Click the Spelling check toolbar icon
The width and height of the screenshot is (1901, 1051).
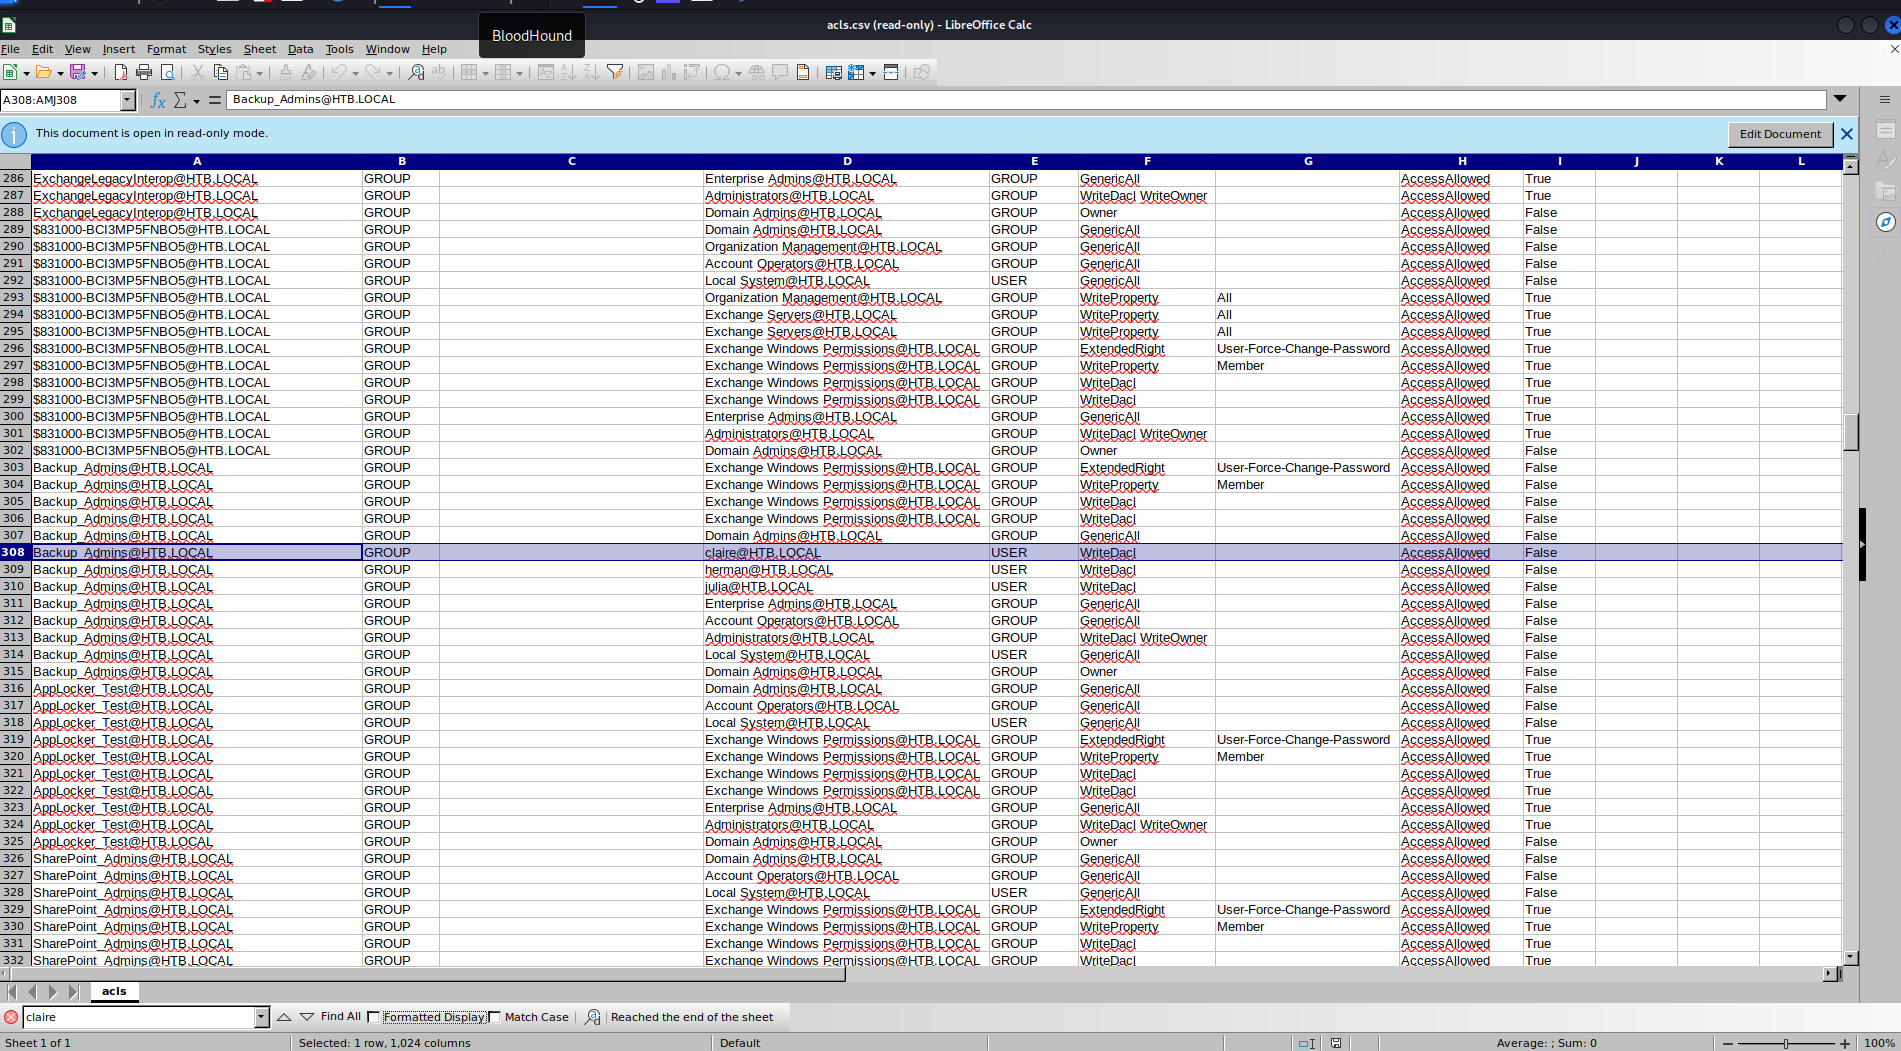click(x=439, y=72)
